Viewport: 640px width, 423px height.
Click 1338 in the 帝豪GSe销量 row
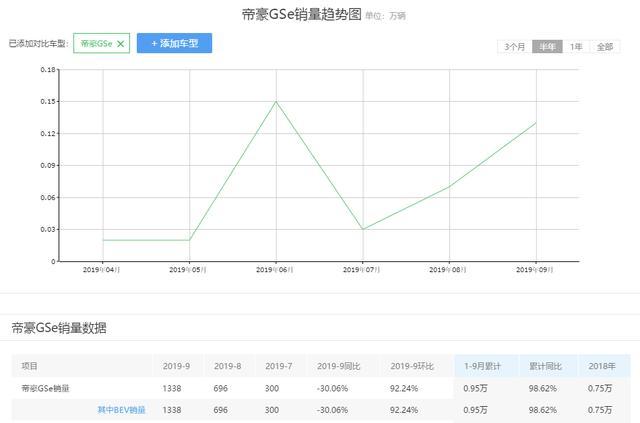[x=172, y=388]
